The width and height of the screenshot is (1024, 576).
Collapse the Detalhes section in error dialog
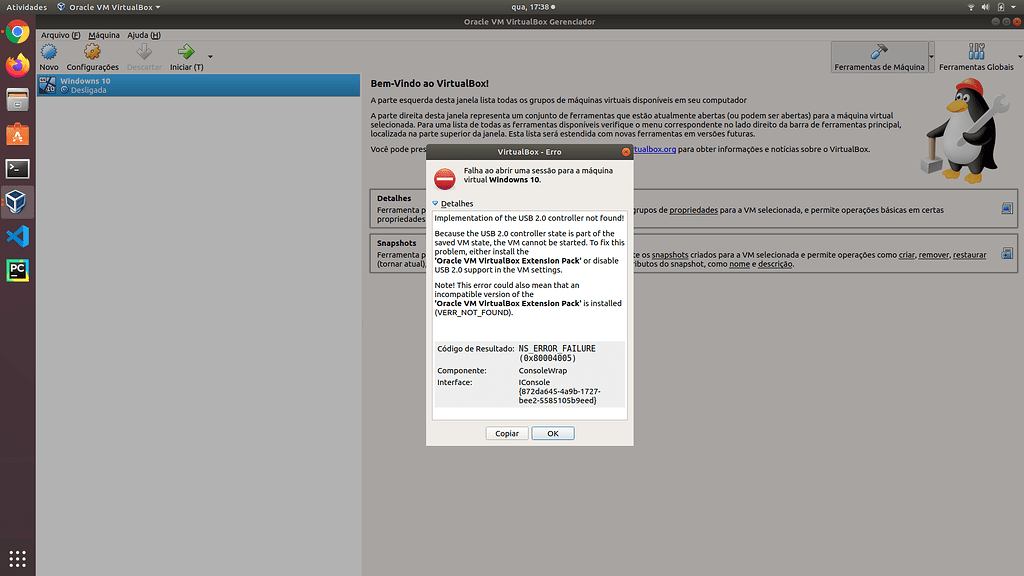435,204
